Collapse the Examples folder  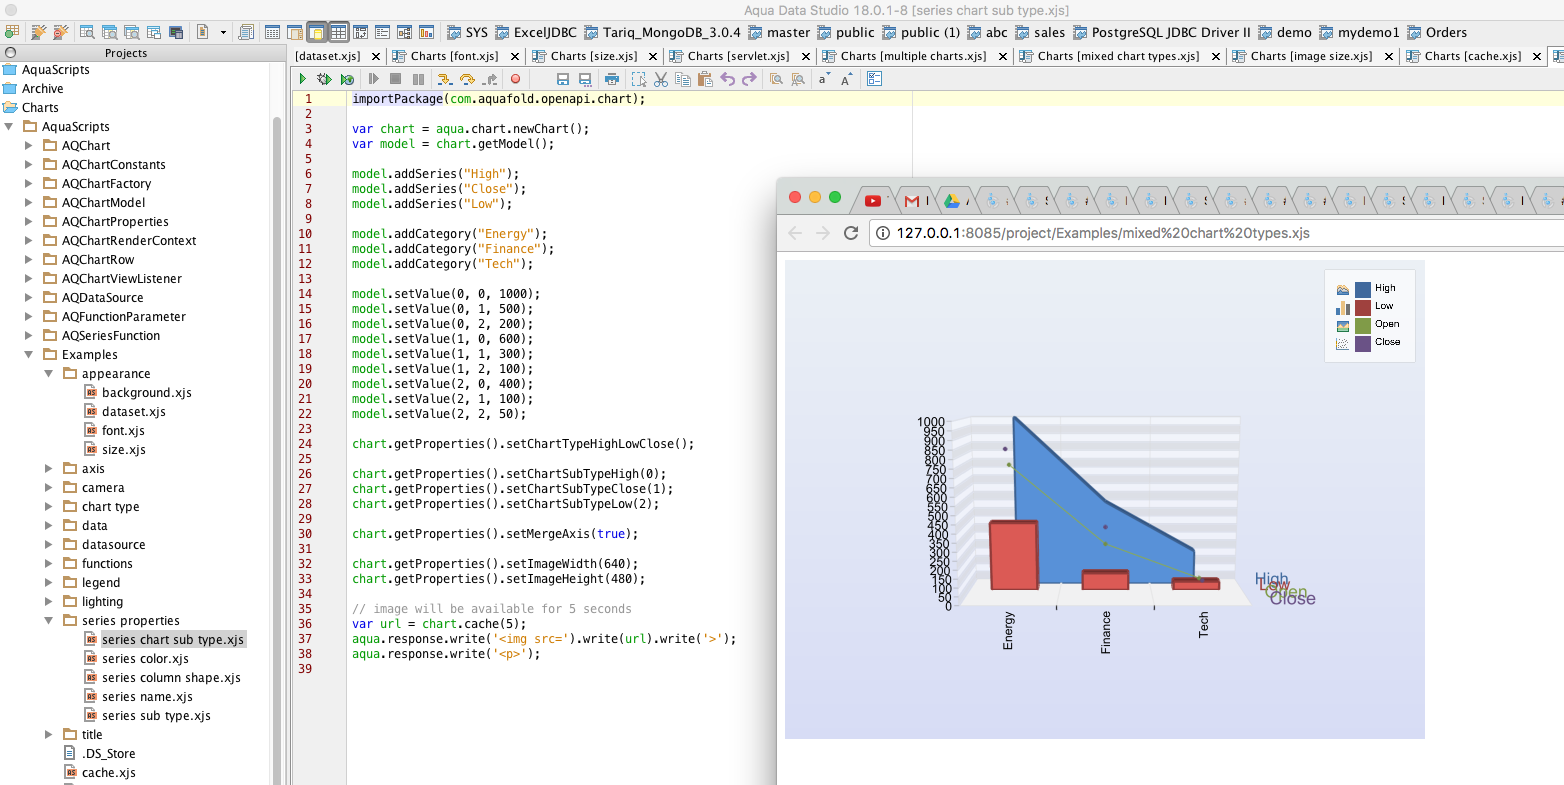29,355
